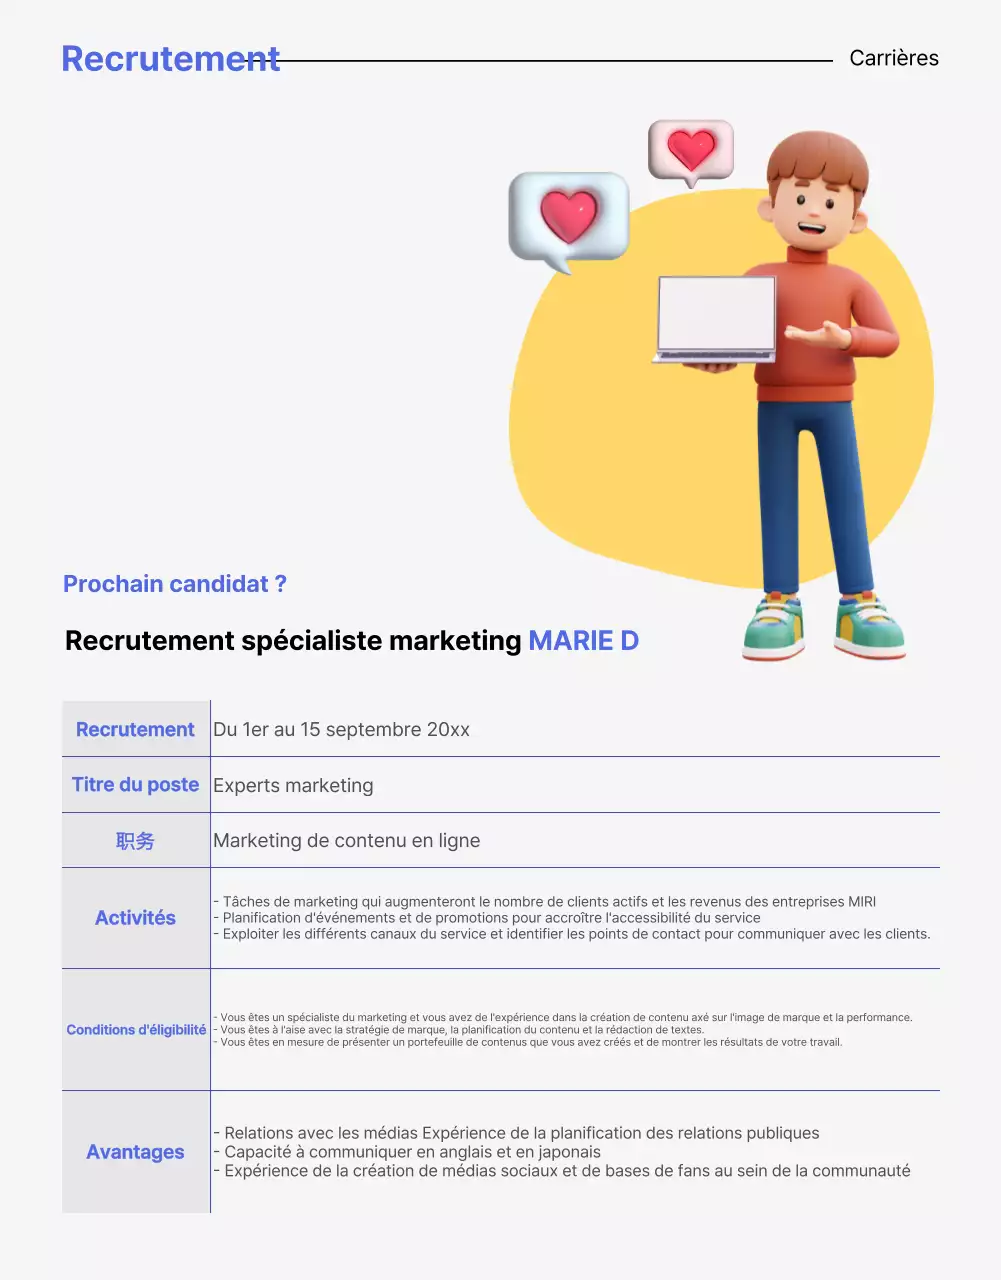Viewport: 1001px width, 1280px height.
Task: Select the Recrutement page title
Action: 170,58
